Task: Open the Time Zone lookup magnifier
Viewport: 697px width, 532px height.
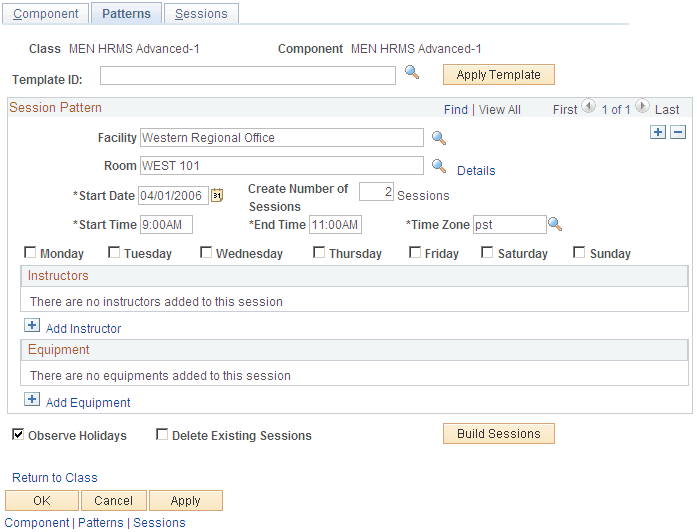Action: [x=555, y=224]
